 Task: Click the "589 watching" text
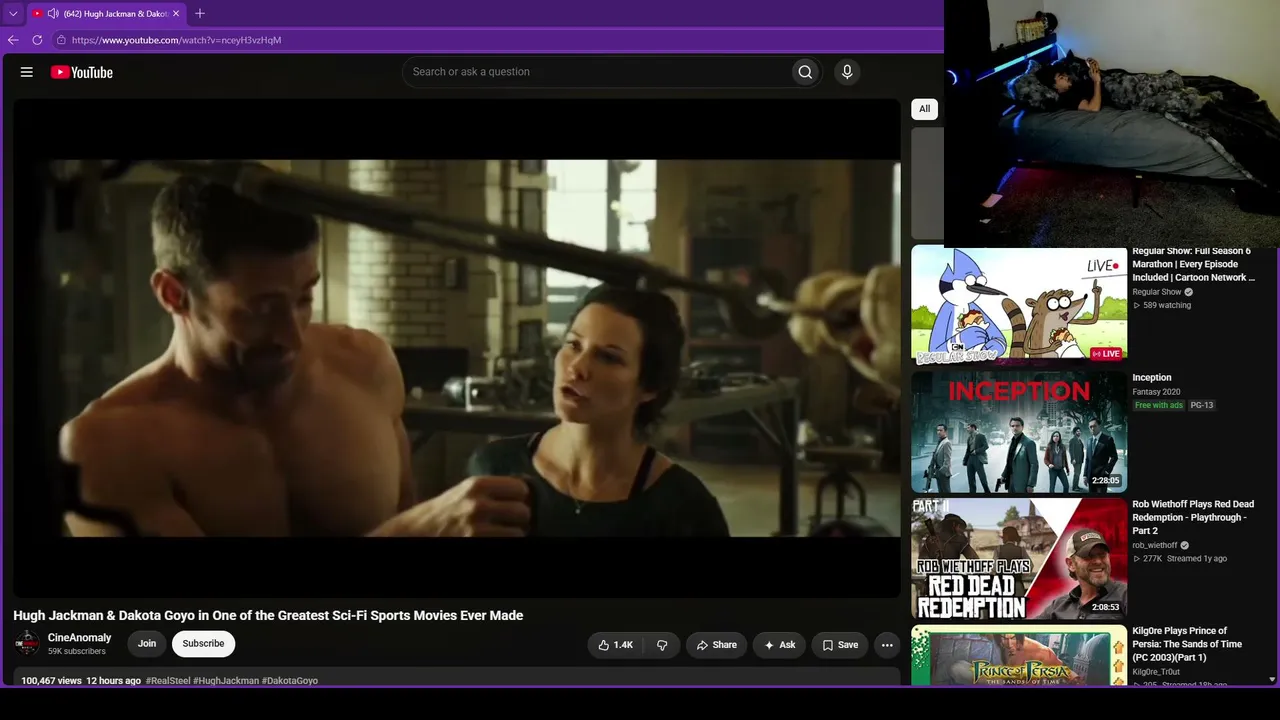pos(1167,305)
